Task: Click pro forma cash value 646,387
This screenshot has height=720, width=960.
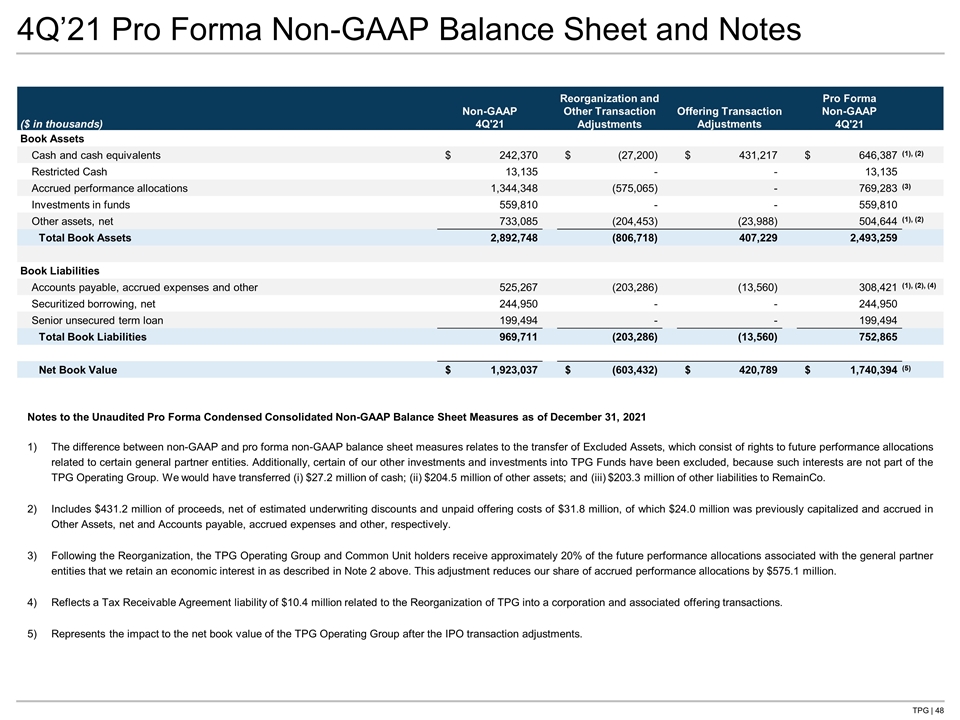Action: (x=878, y=156)
